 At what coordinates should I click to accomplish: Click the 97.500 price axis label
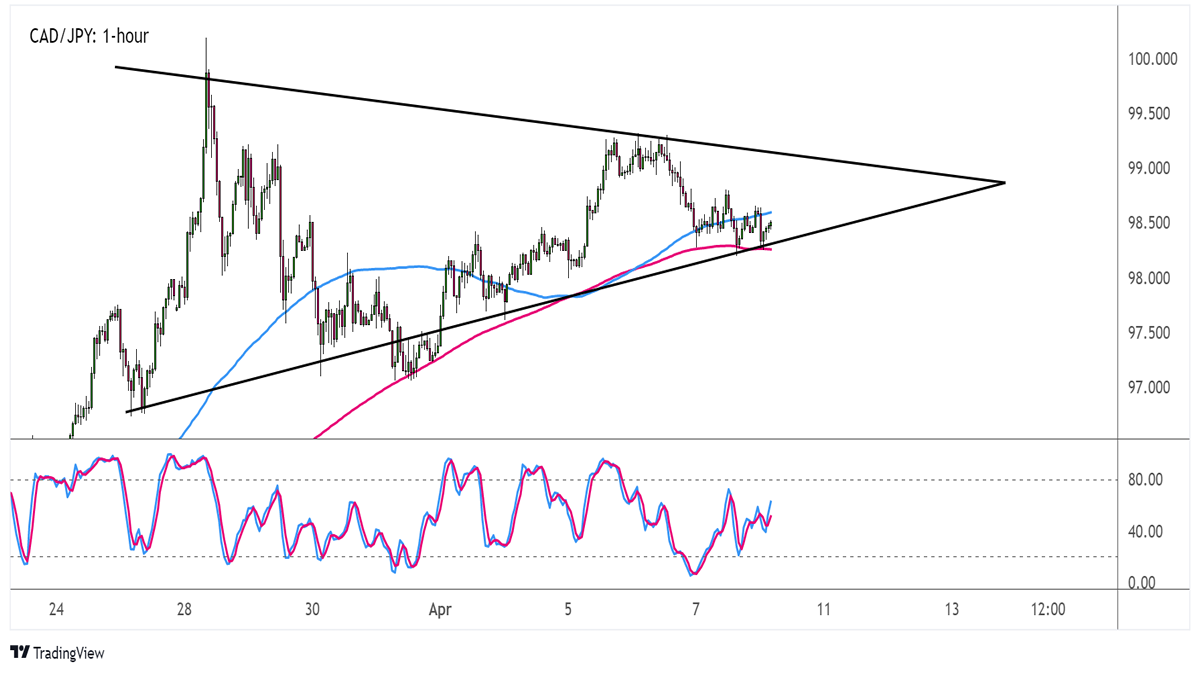1151,332
